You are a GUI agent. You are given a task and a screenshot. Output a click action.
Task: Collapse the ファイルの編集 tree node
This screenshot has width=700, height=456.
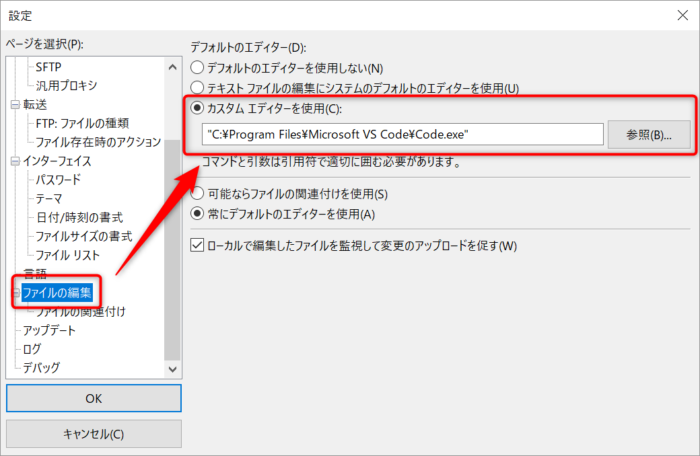[x=15, y=292]
